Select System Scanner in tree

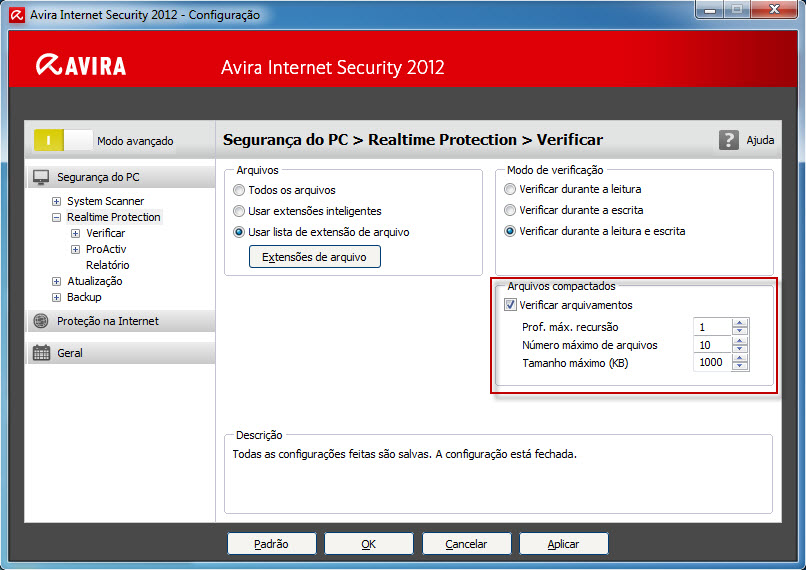coord(105,201)
